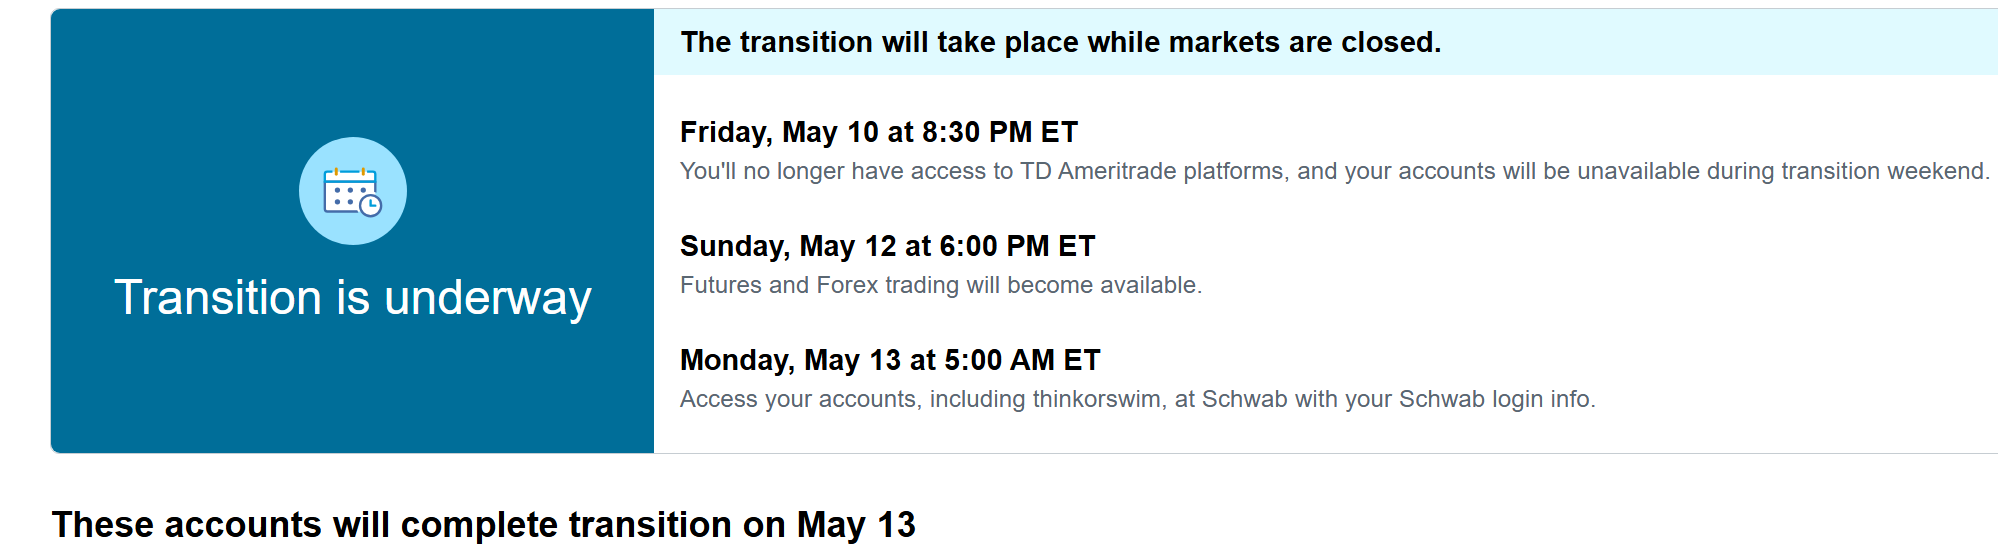
Task: Click the TD Ameritrade platforms description line
Action: click(x=1335, y=171)
